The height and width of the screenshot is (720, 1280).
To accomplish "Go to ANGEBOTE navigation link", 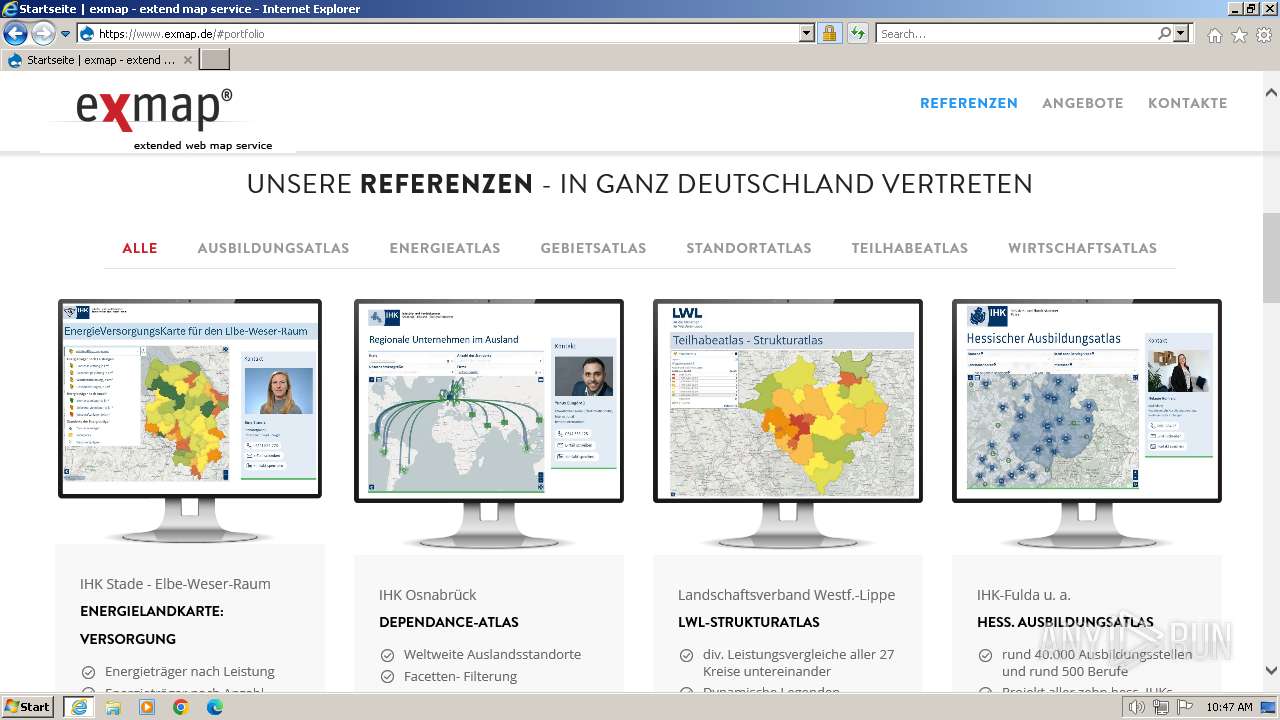I will pyautogui.click(x=1083, y=103).
